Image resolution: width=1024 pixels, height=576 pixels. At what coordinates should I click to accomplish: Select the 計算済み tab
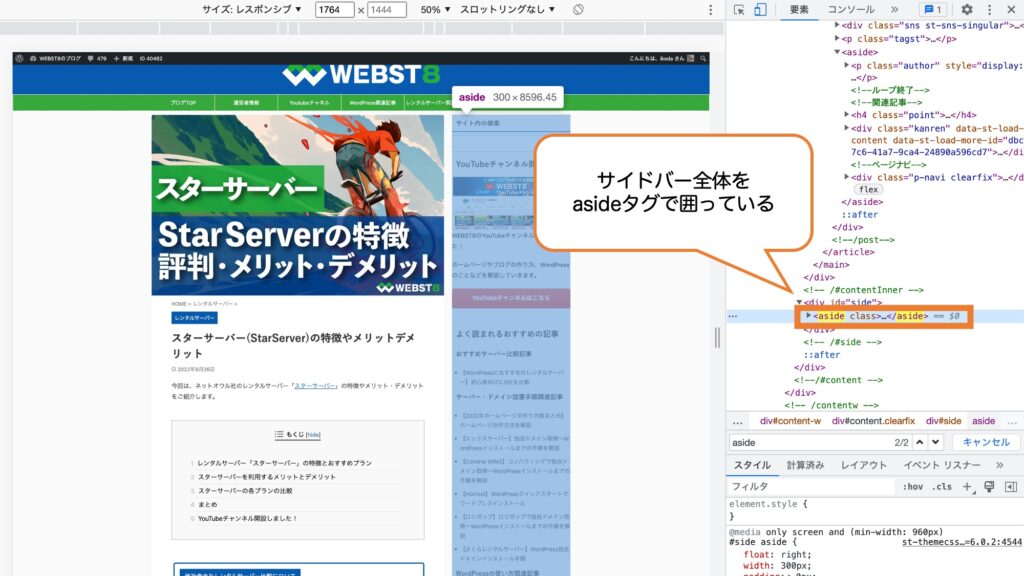tap(805, 465)
